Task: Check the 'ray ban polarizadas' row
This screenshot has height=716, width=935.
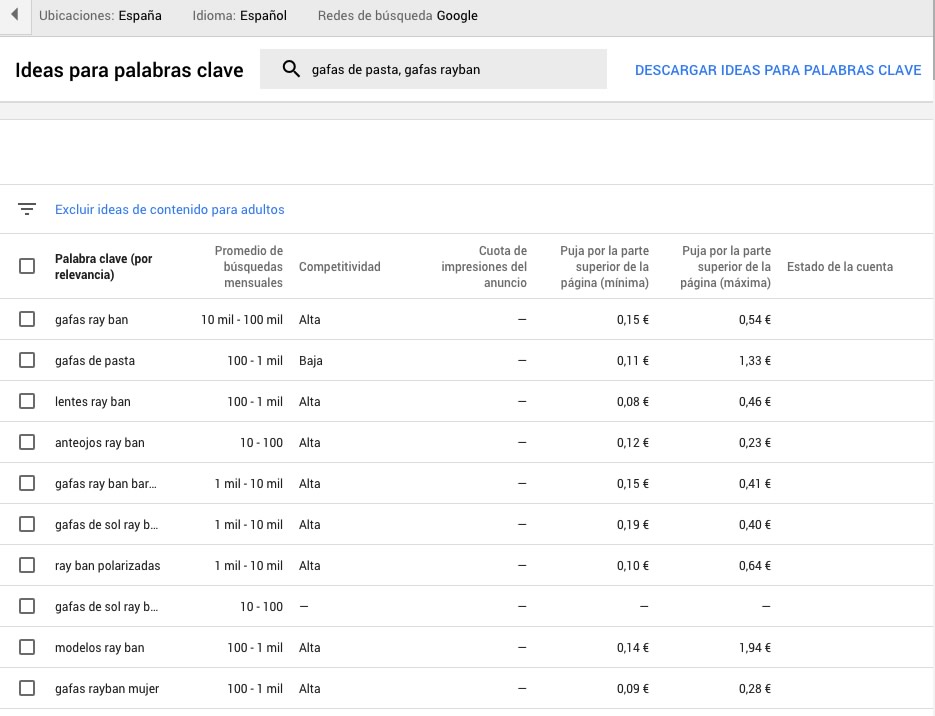Action: point(27,565)
